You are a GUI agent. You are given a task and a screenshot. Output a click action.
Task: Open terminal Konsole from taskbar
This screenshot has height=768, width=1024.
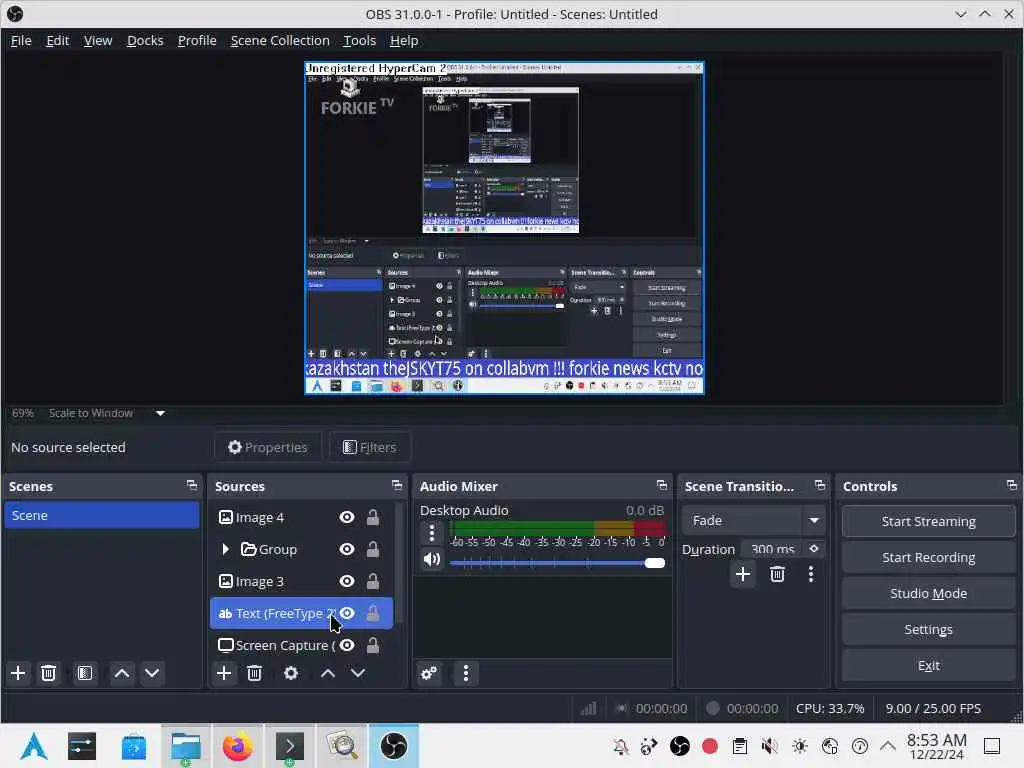(289, 746)
